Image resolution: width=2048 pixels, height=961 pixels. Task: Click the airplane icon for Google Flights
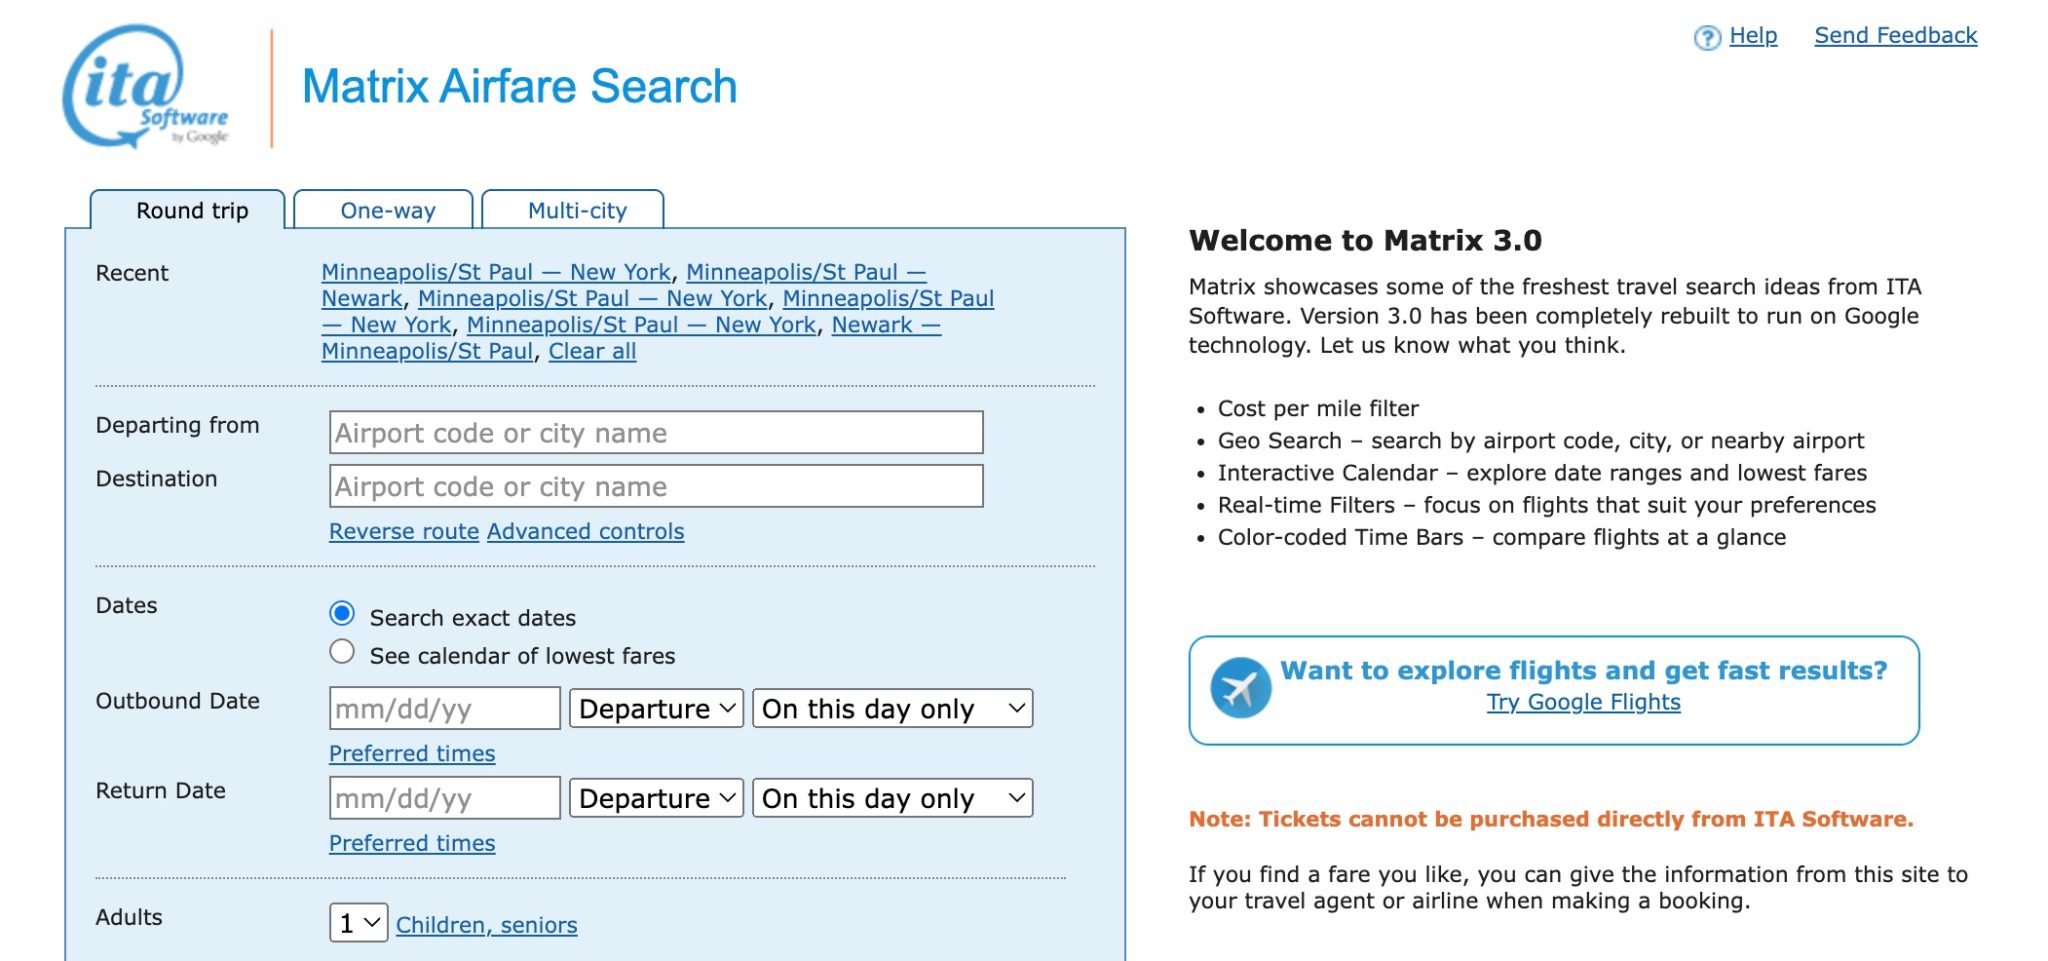click(1240, 688)
